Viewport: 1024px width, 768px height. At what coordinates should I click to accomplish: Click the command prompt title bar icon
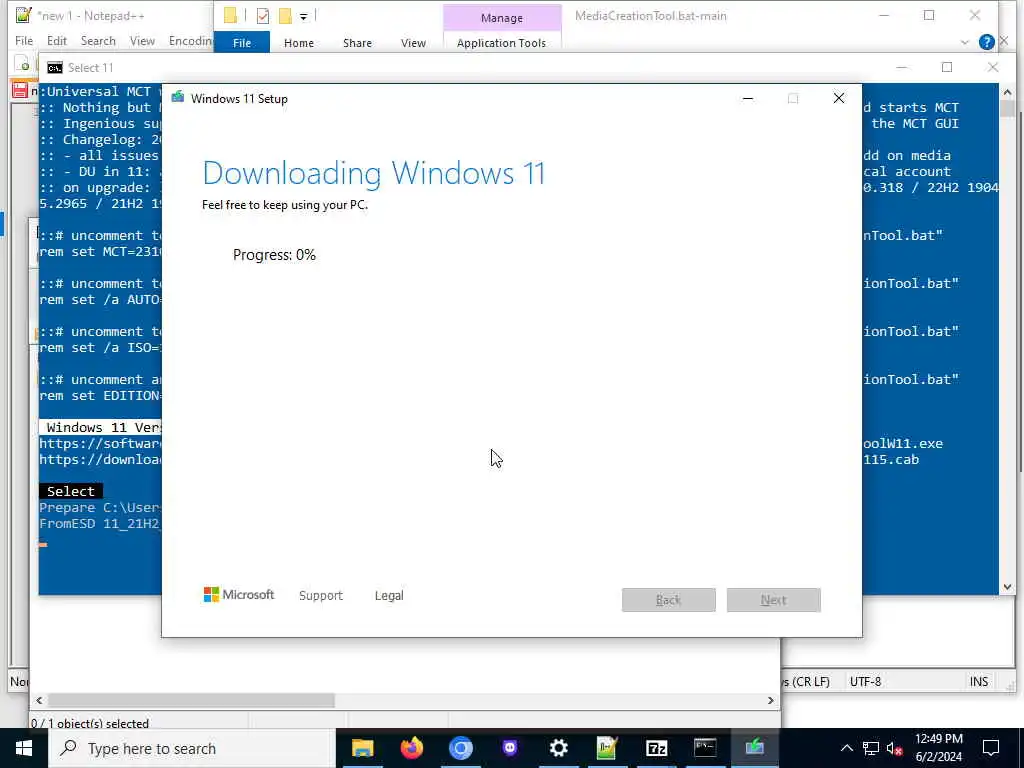click(55, 68)
